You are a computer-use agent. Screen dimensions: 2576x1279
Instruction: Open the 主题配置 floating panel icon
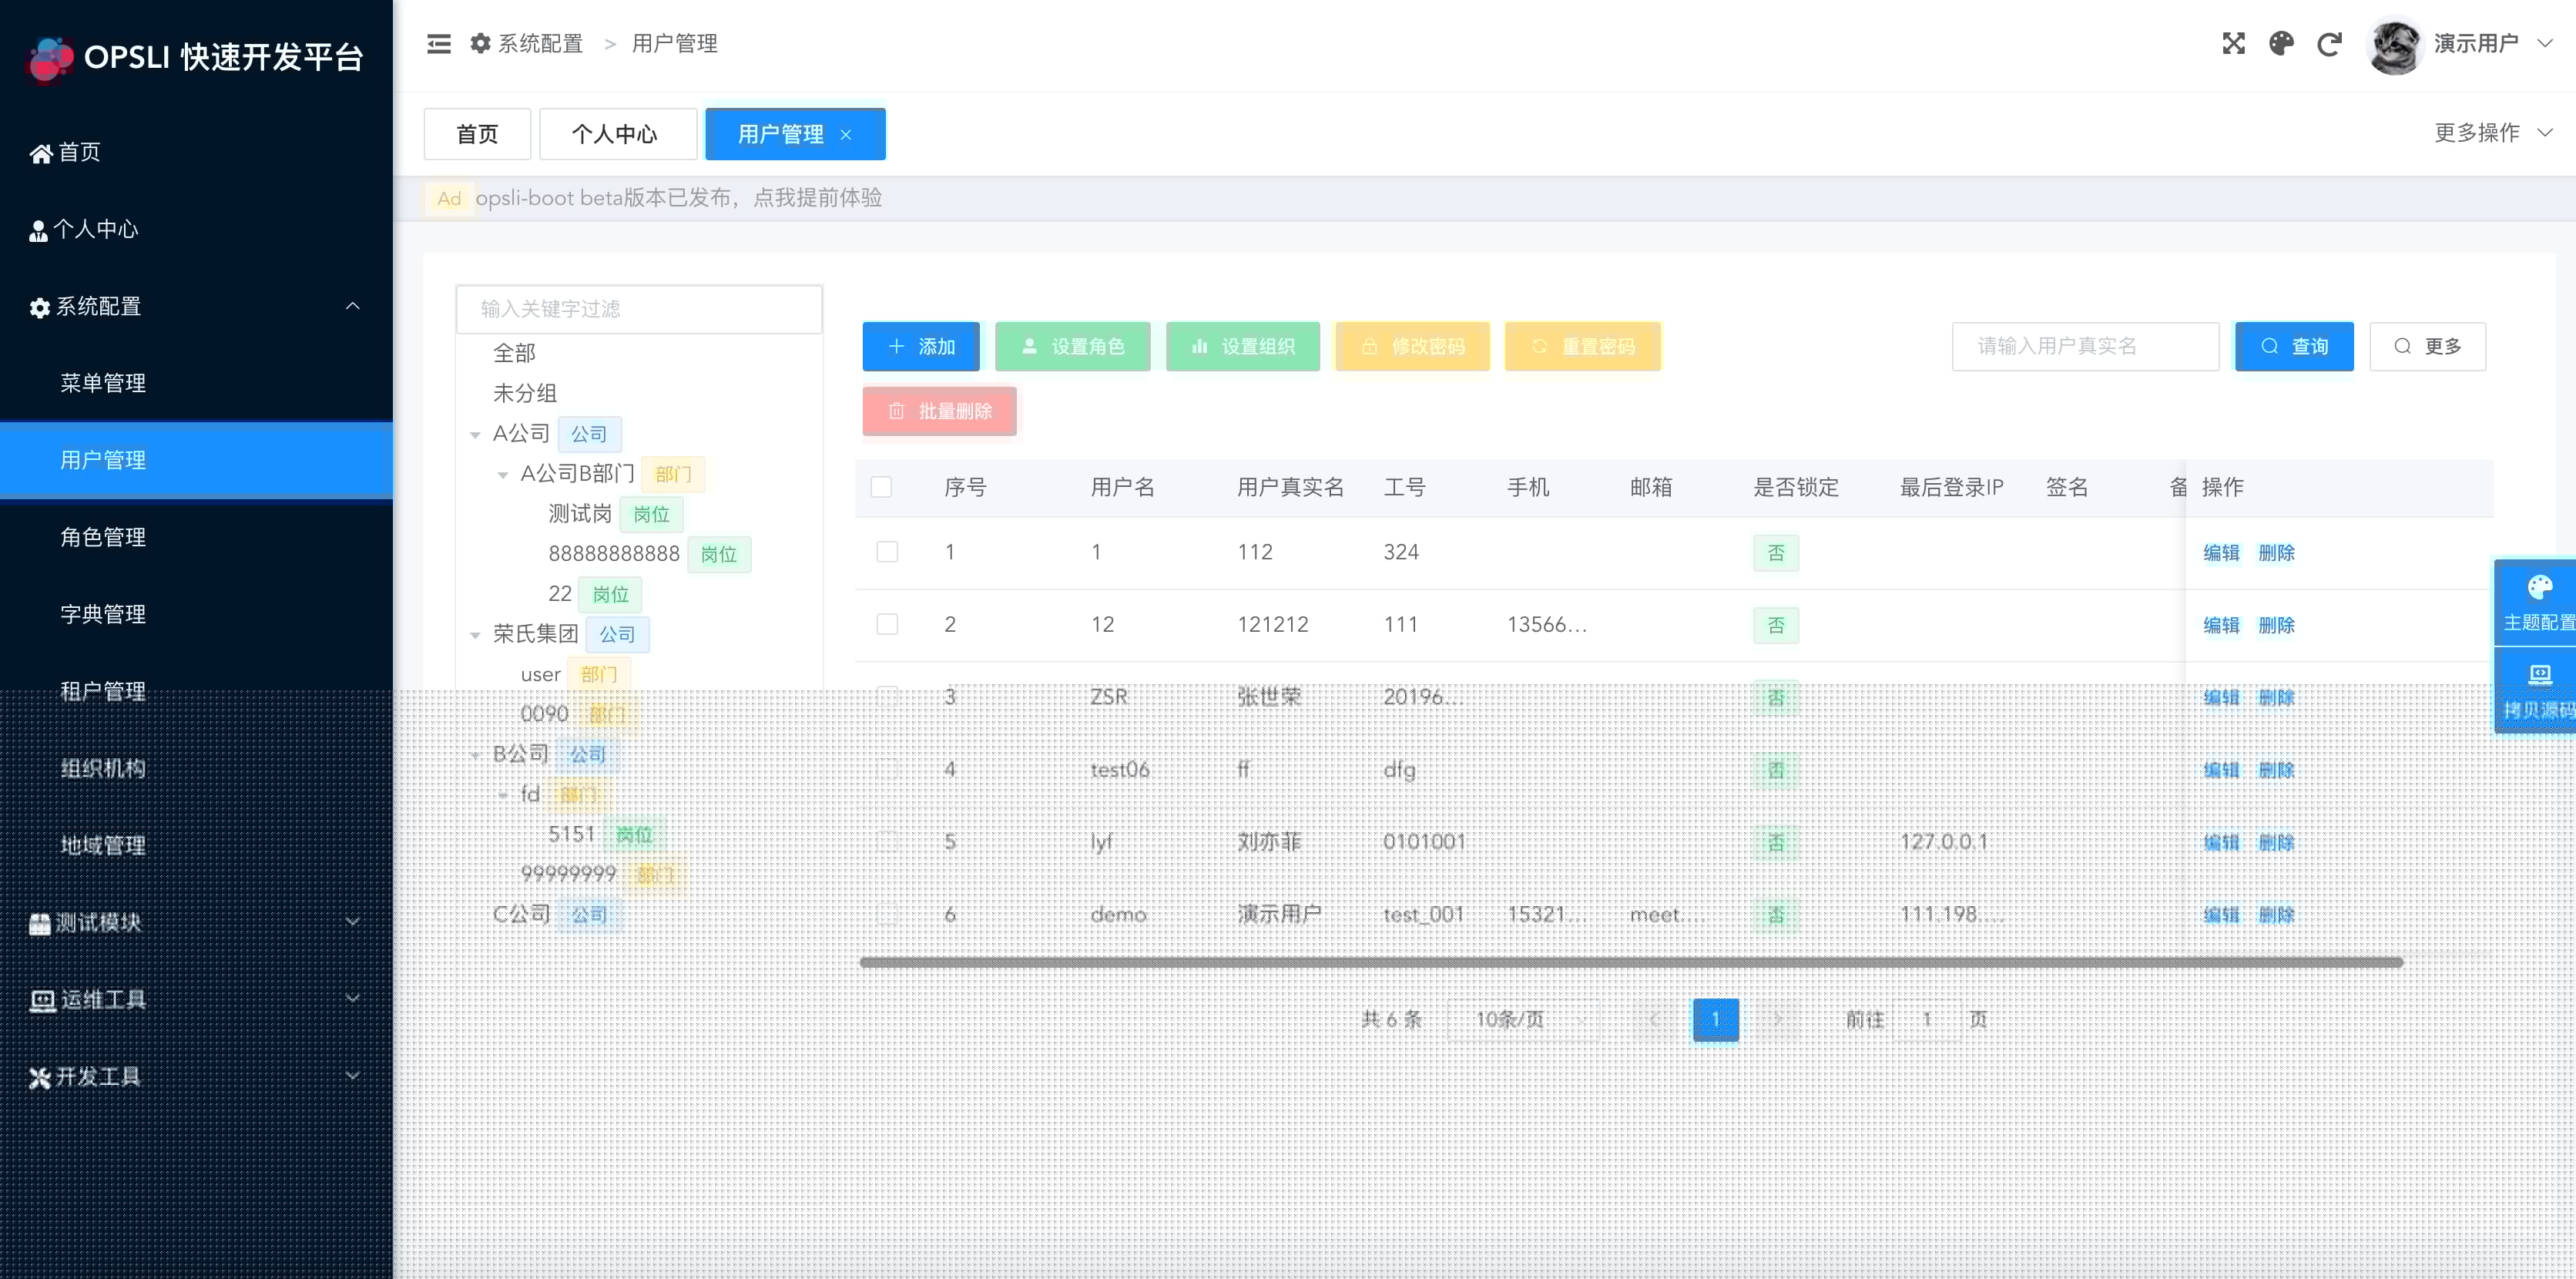2539,588
